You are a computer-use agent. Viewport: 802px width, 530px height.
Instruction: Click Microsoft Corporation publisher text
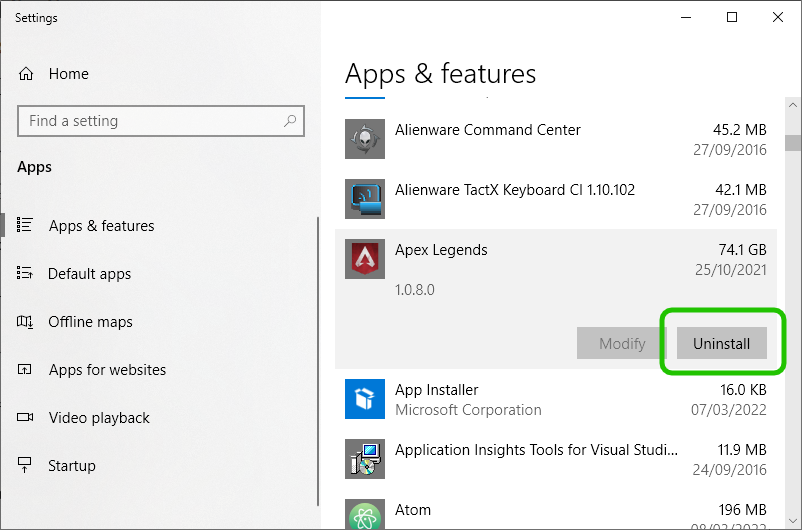pyautogui.click(x=468, y=410)
